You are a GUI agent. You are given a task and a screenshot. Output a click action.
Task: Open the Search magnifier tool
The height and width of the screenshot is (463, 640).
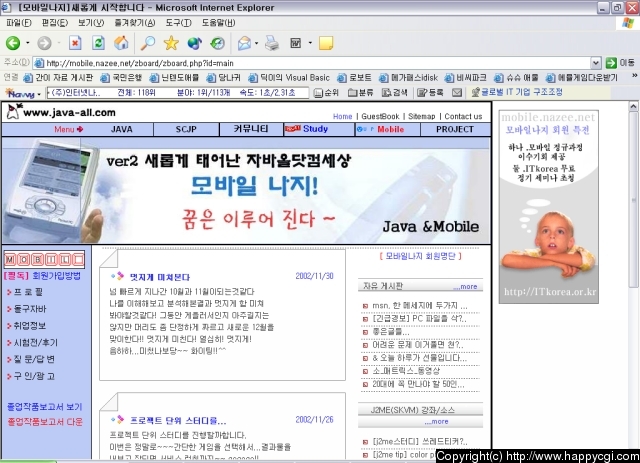pos(147,43)
